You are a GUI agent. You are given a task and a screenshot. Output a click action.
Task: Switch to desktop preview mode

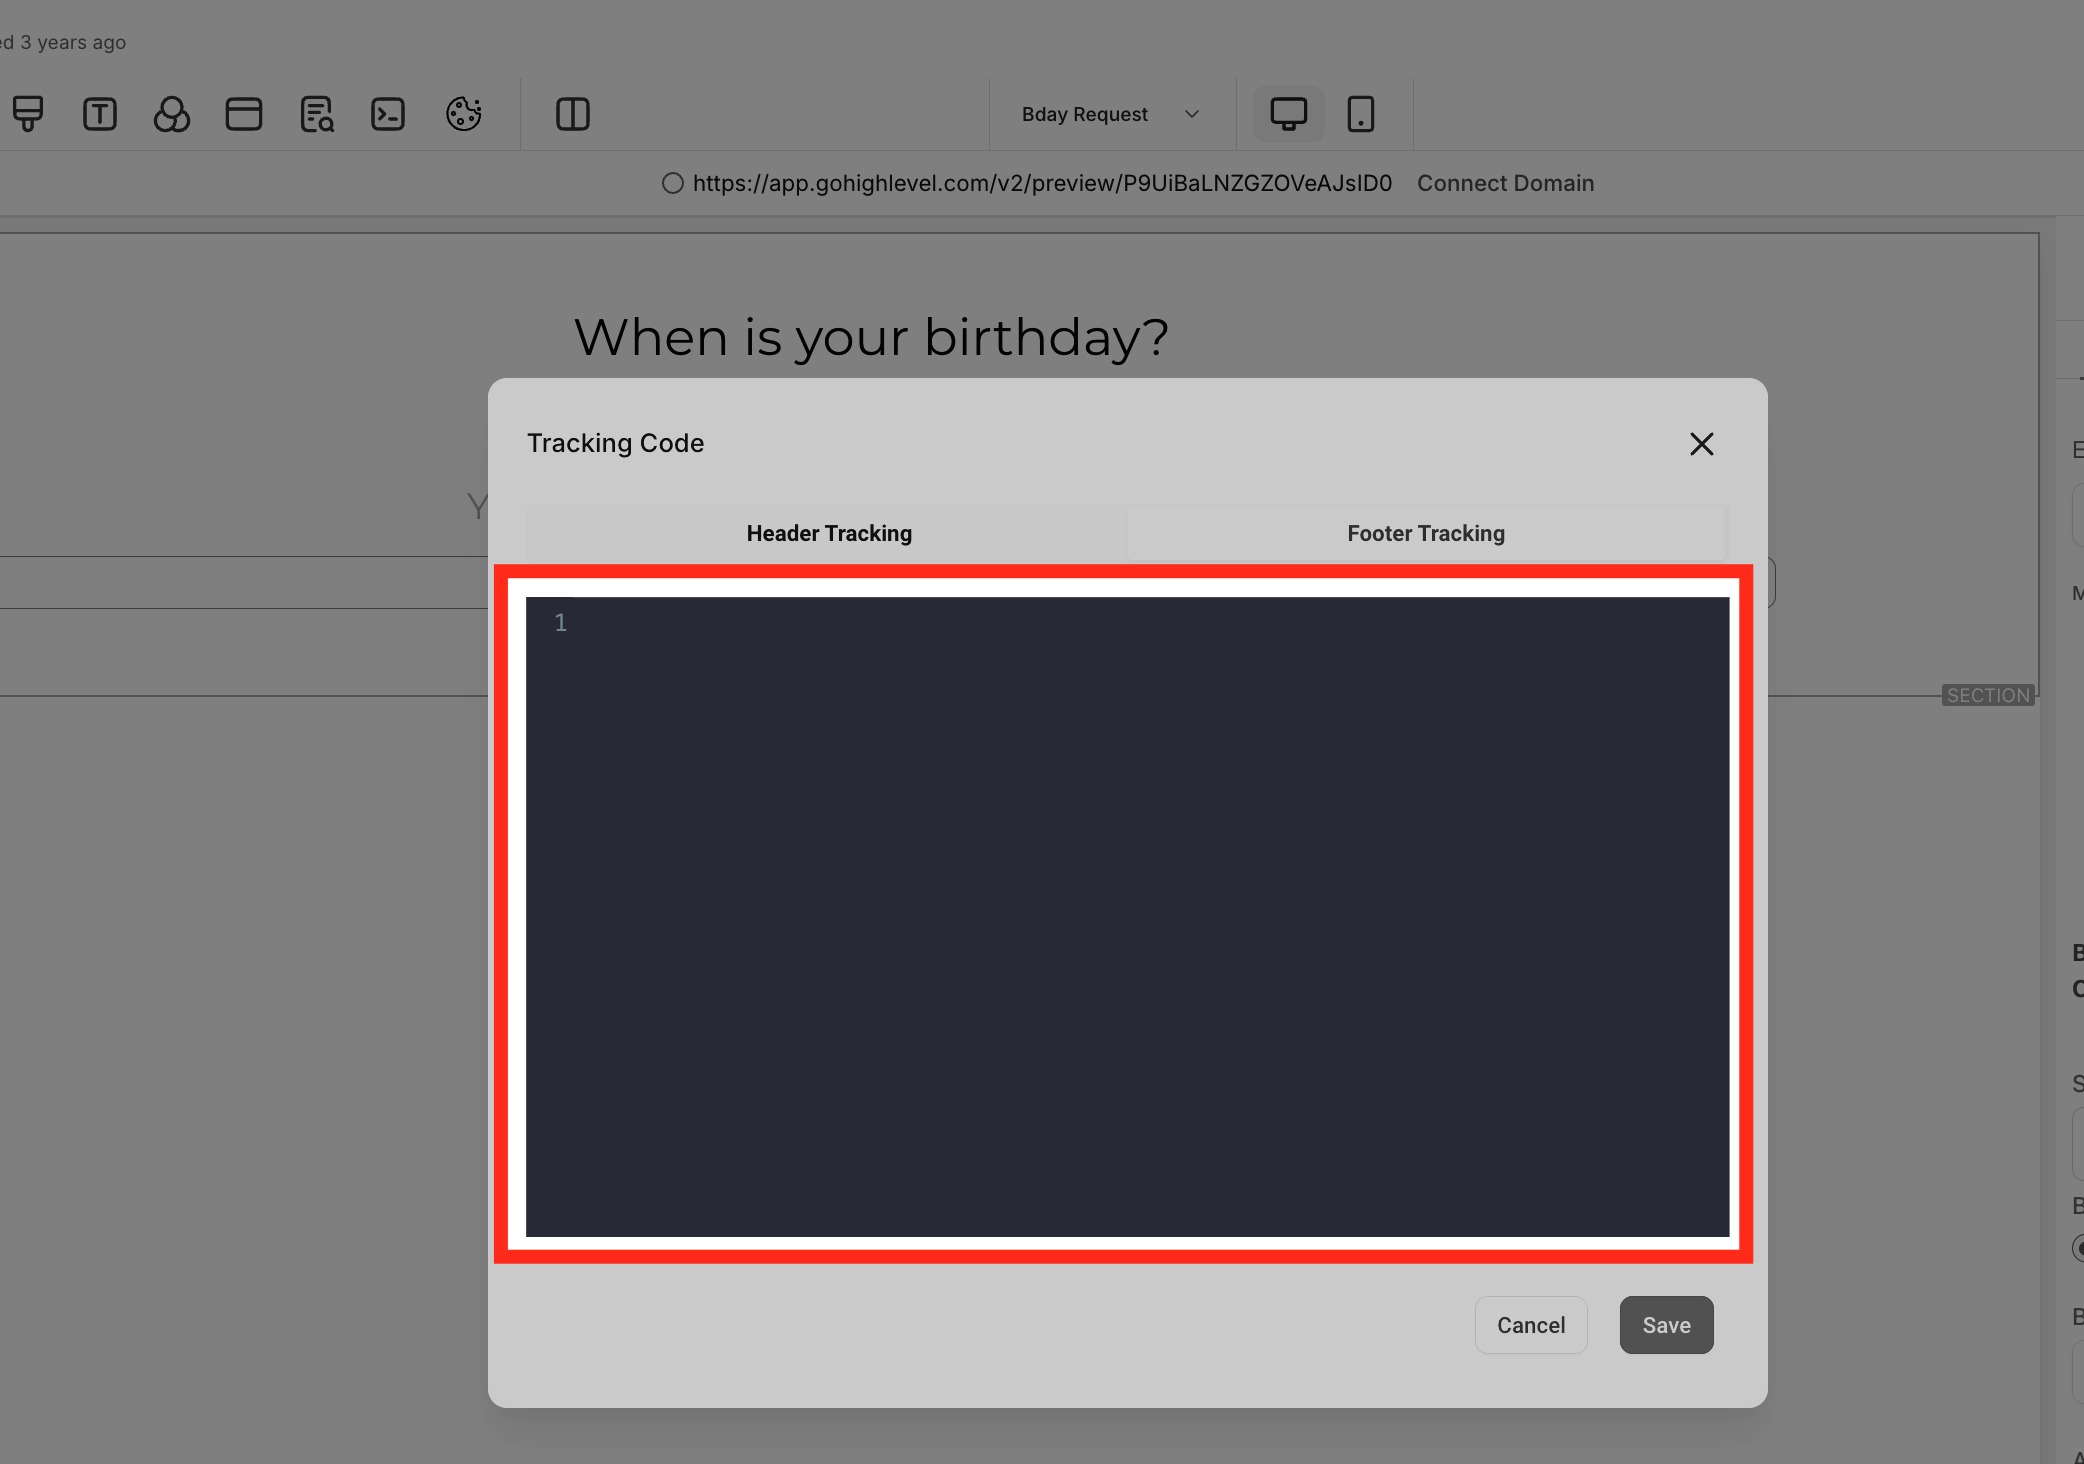click(x=1289, y=113)
